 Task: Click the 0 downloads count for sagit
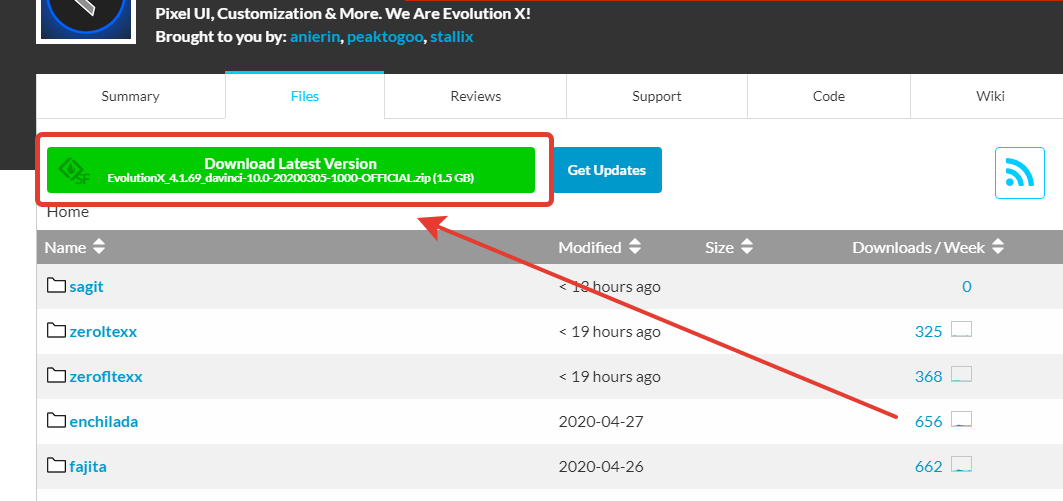coord(967,287)
